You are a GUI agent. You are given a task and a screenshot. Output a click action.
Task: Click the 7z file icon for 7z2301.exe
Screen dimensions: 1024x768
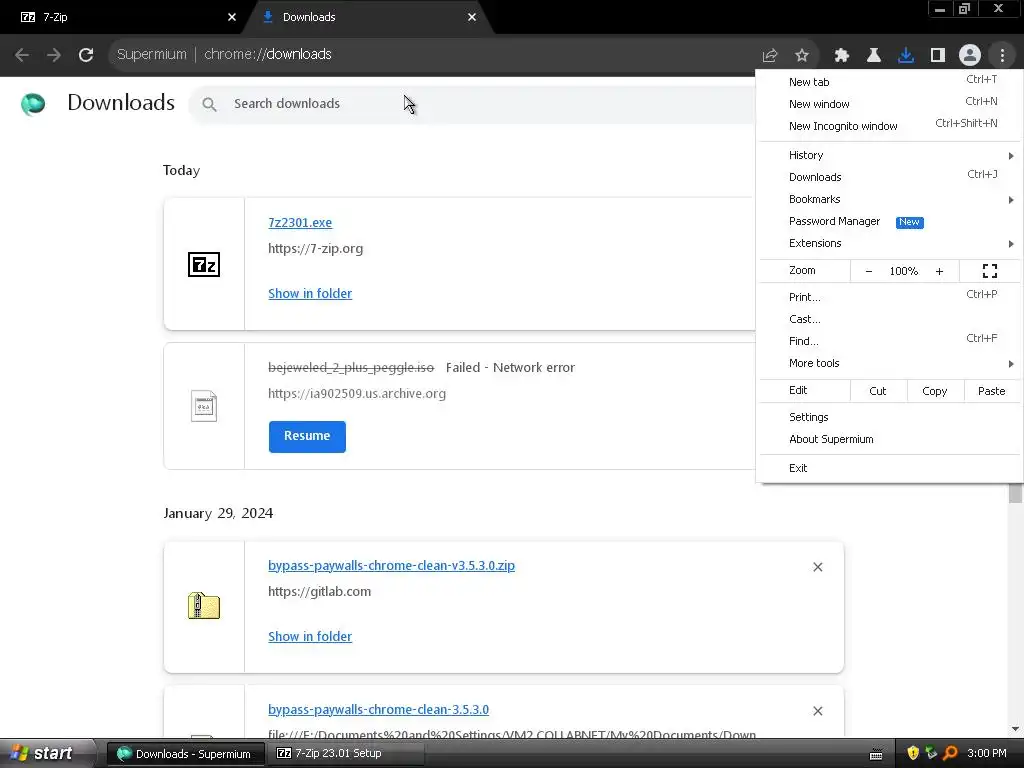click(x=204, y=264)
